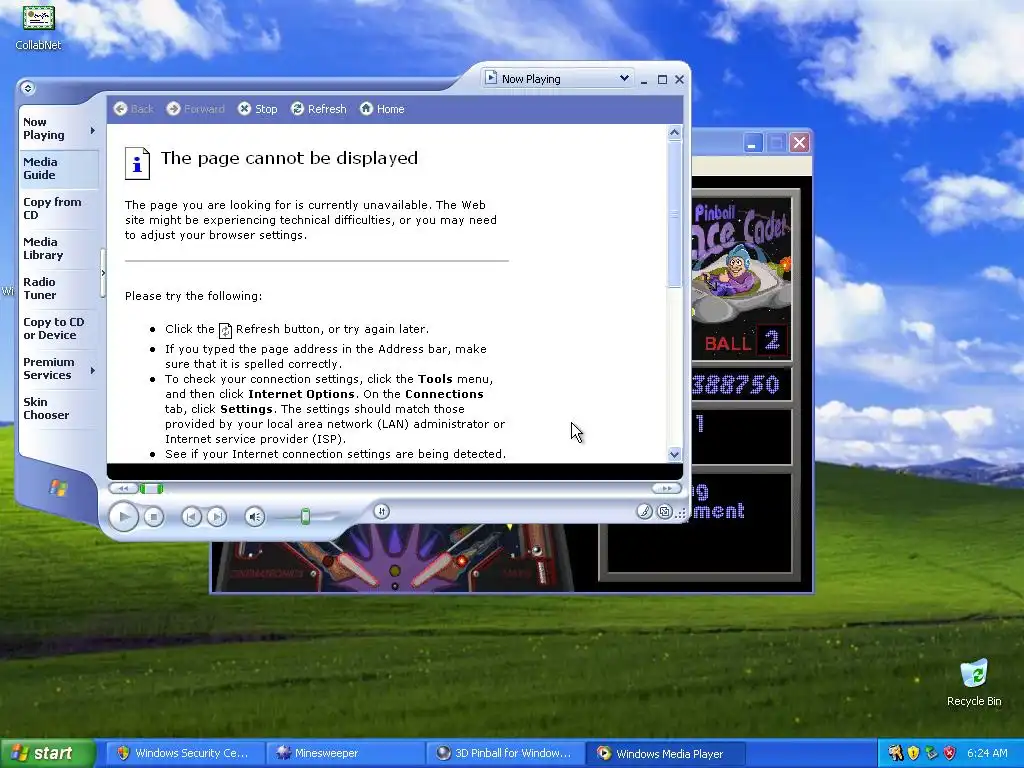Screen dimensions: 1024x768
Task: Click "The page cannot be displayed" heading
Action: pos(289,158)
